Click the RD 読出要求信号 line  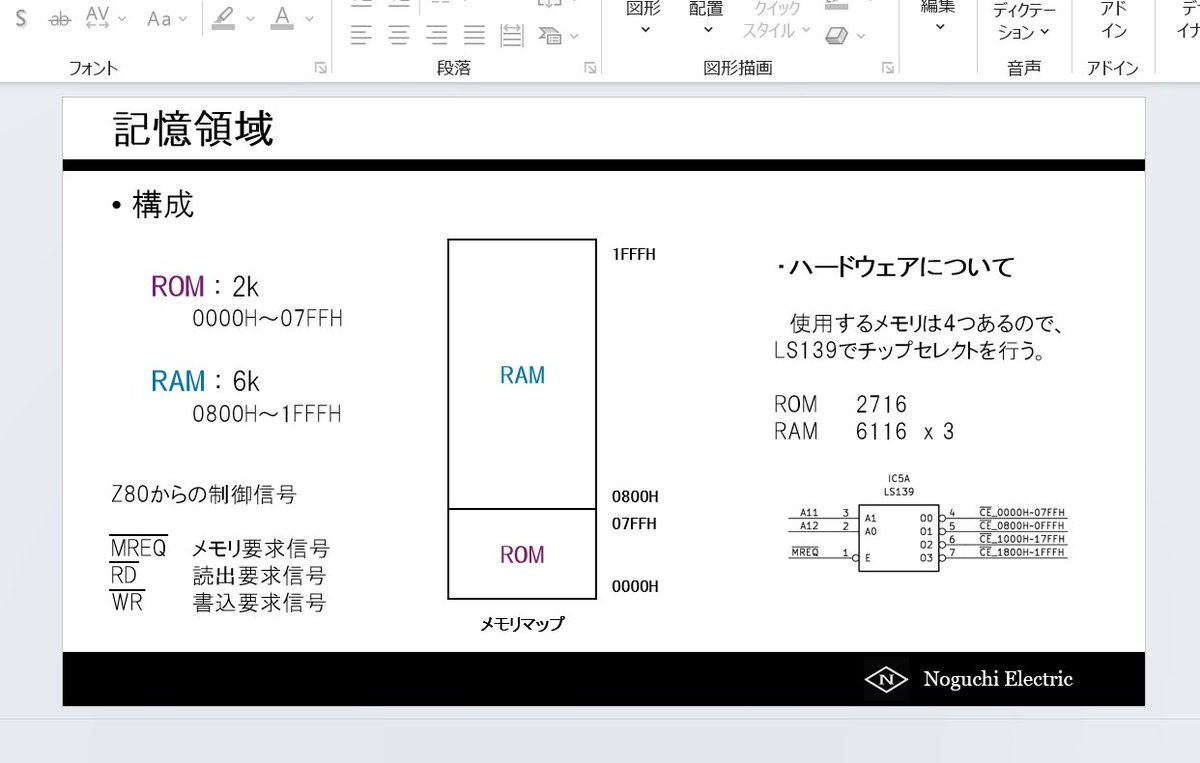coord(218,576)
